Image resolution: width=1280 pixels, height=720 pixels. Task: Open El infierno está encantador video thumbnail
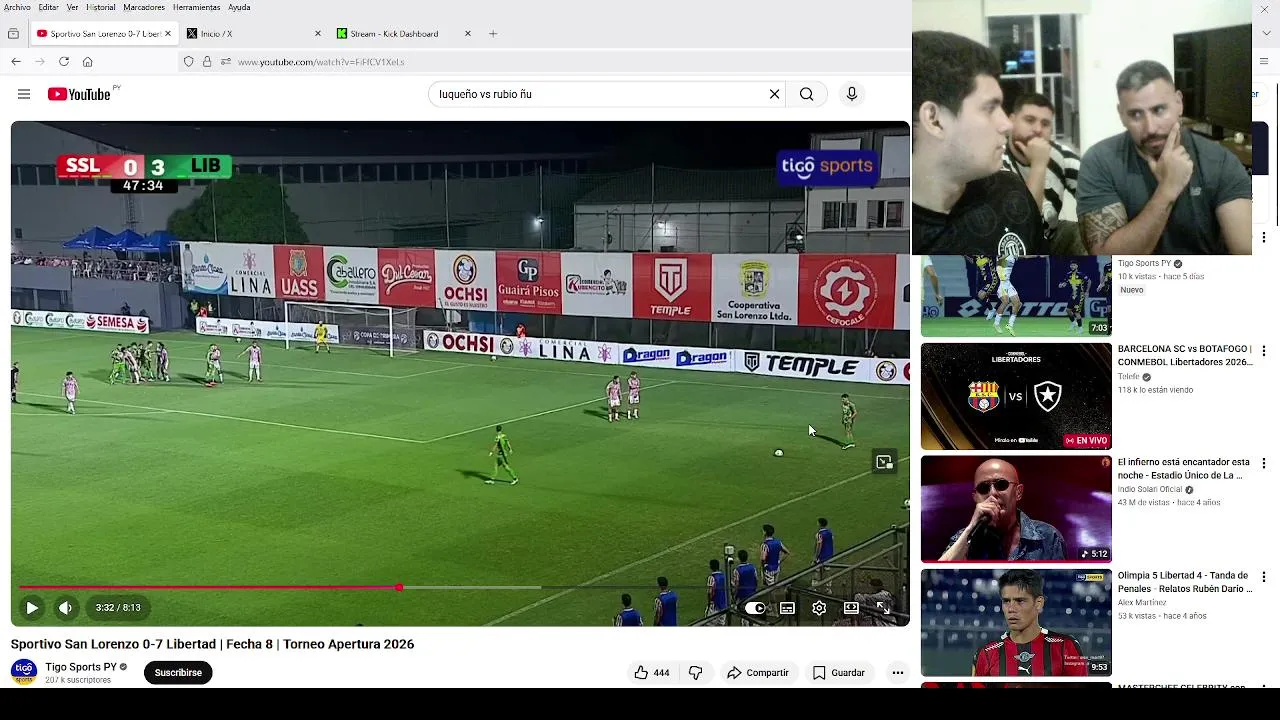1016,509
